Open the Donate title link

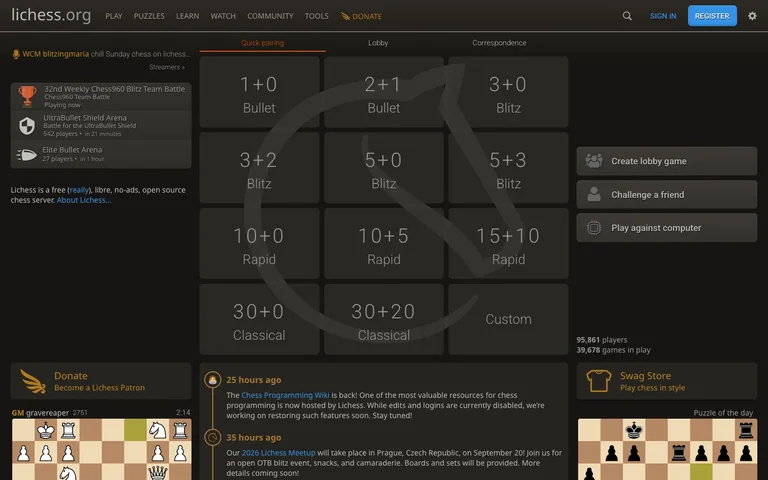(x=71, y=376)
